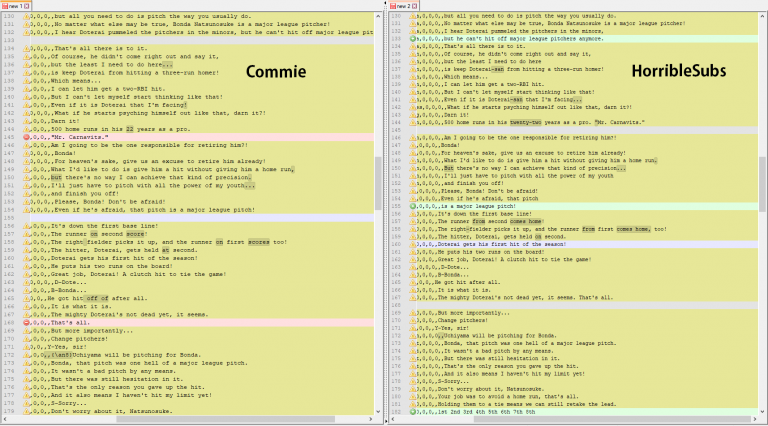This screenshot has width=768, height=426.
Task: Click warning icon beside 'Holding them to a tie' line
Action: [x=412, y=404]
